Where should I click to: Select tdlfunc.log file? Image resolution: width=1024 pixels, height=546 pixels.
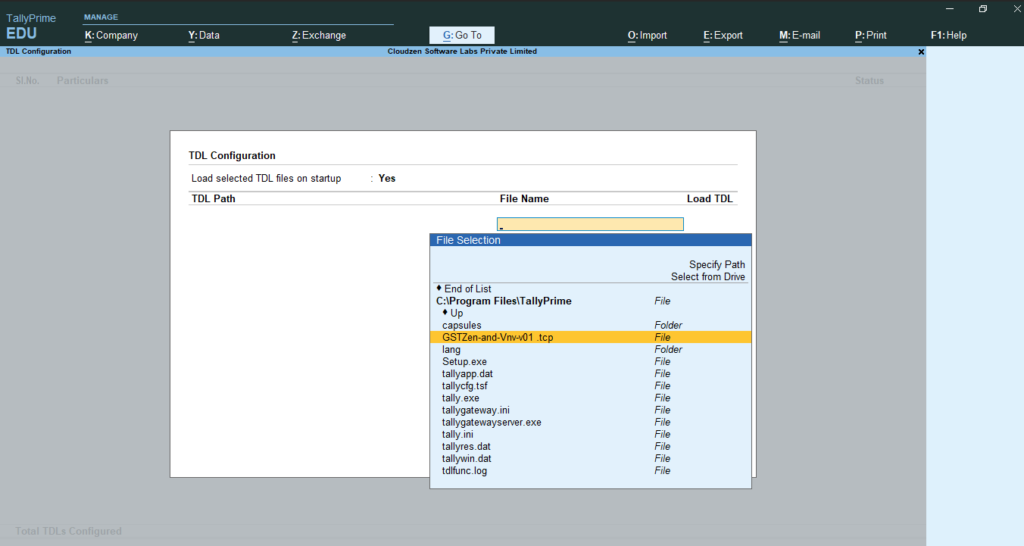pos(590,471)
